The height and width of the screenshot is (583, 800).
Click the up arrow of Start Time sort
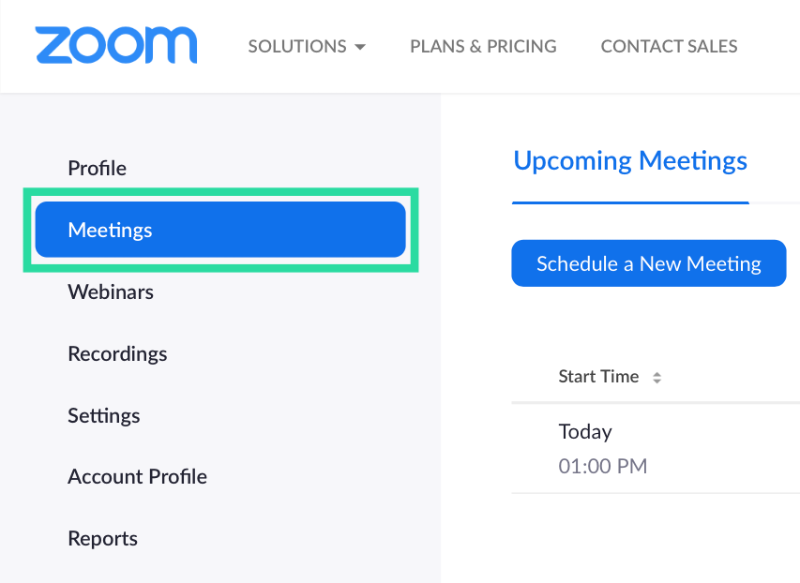[657, 374]
